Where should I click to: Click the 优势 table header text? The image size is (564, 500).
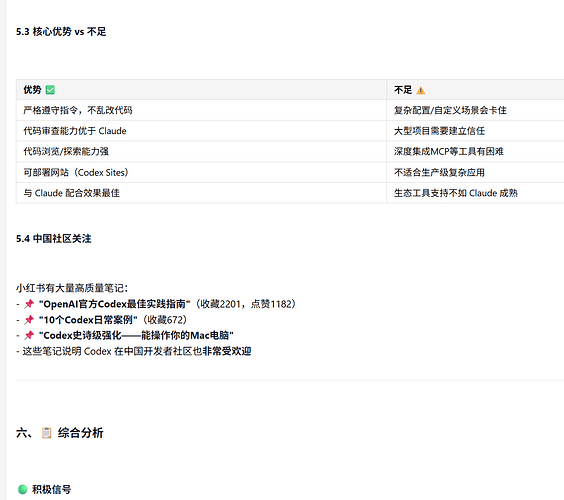coord(32,90)
